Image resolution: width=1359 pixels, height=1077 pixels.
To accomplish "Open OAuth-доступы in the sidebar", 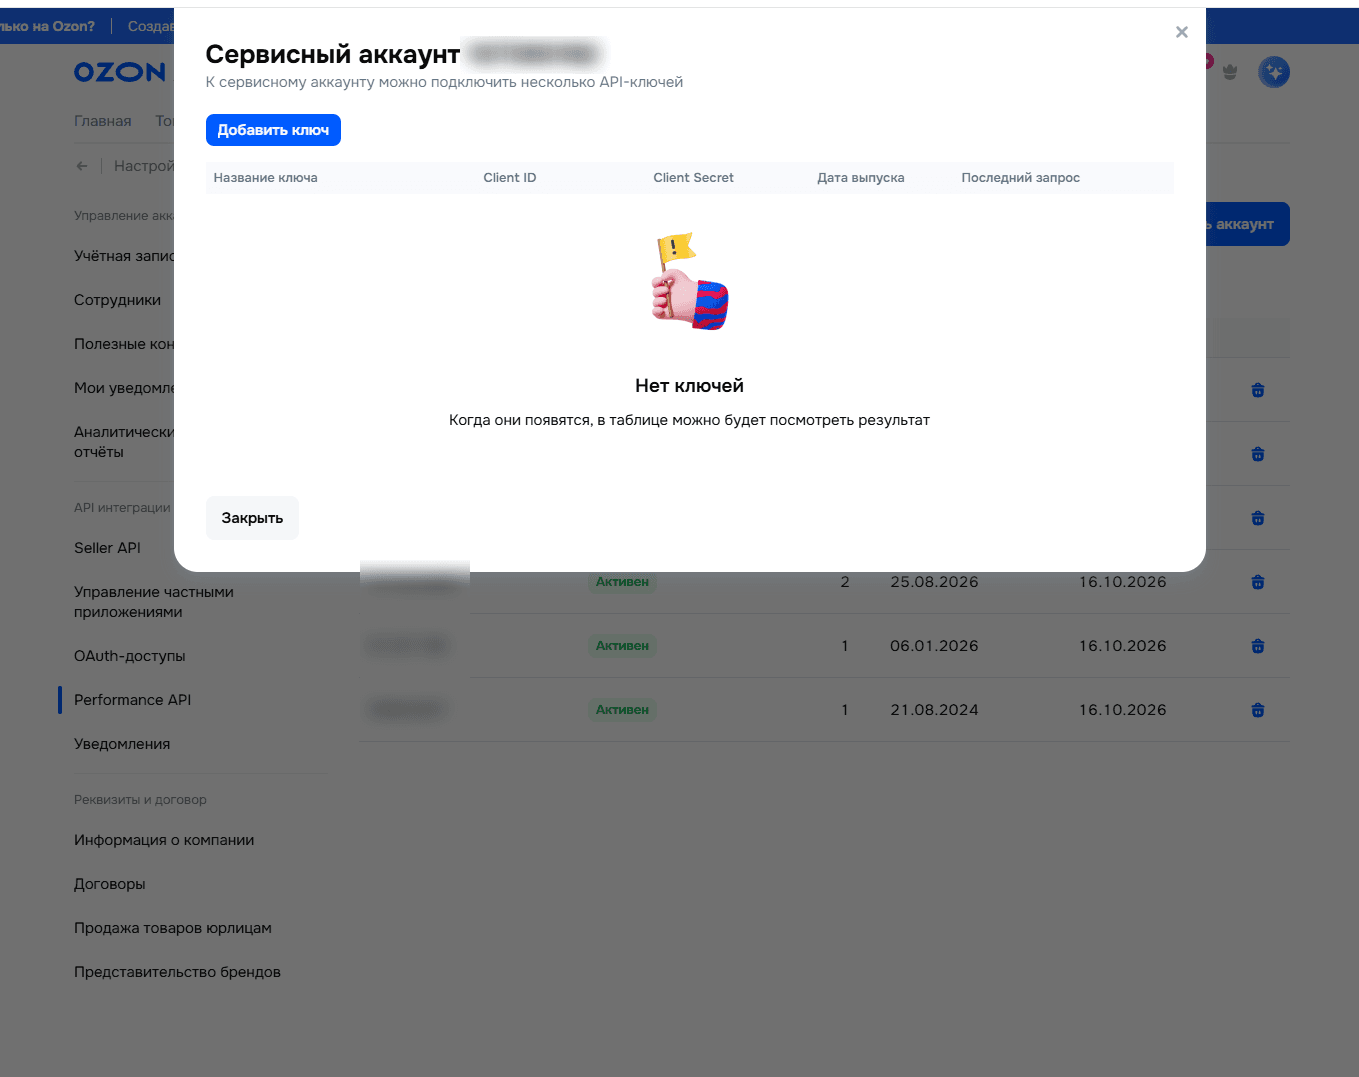I will pos(130,656).
